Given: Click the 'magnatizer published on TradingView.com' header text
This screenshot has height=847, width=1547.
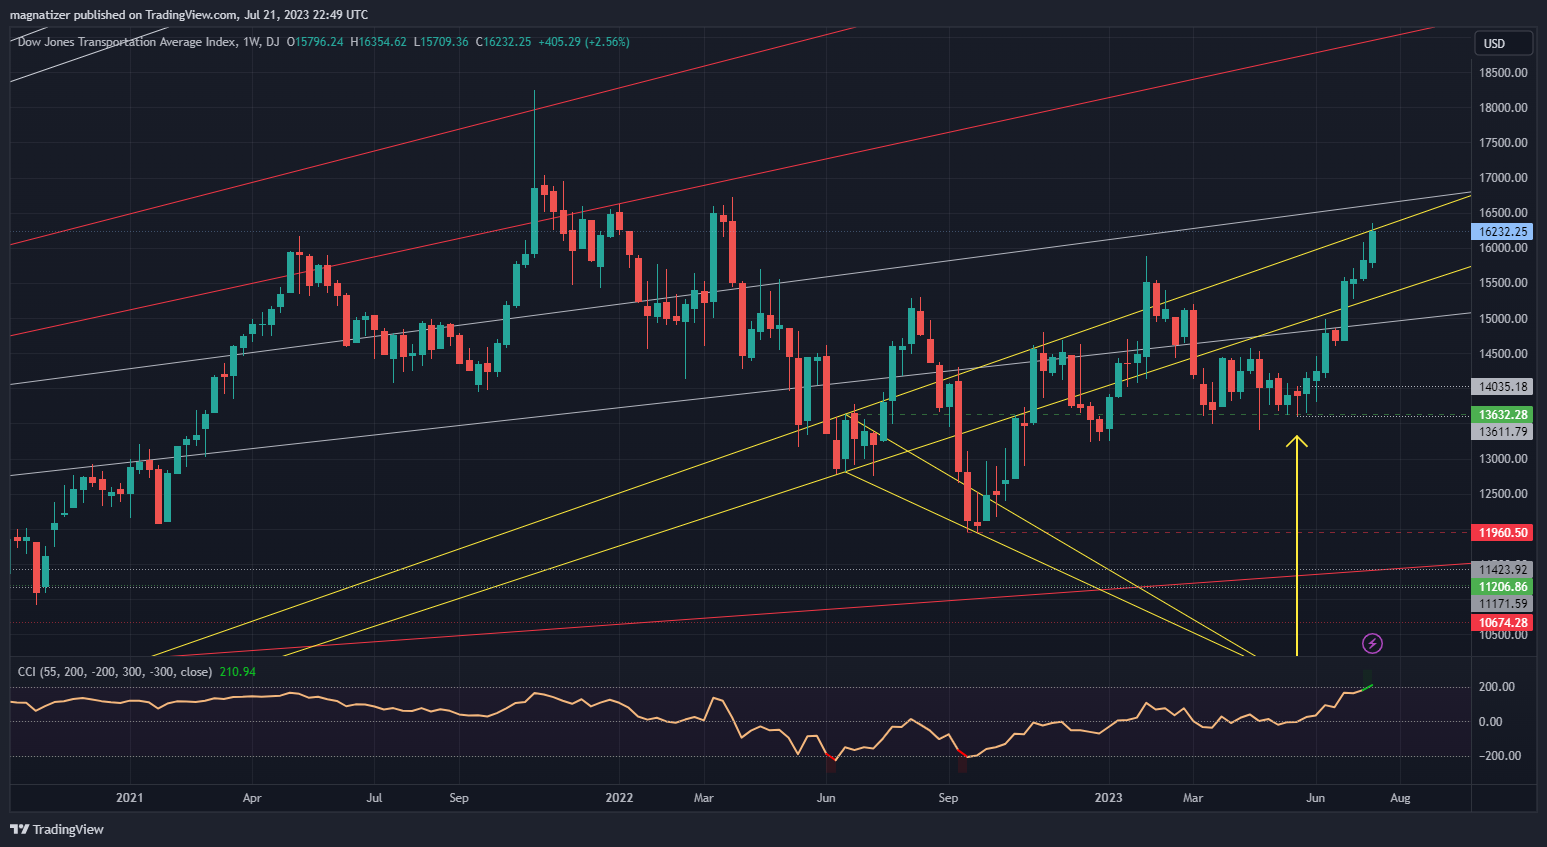Looking at the screenshot, I should click(125, 15).
